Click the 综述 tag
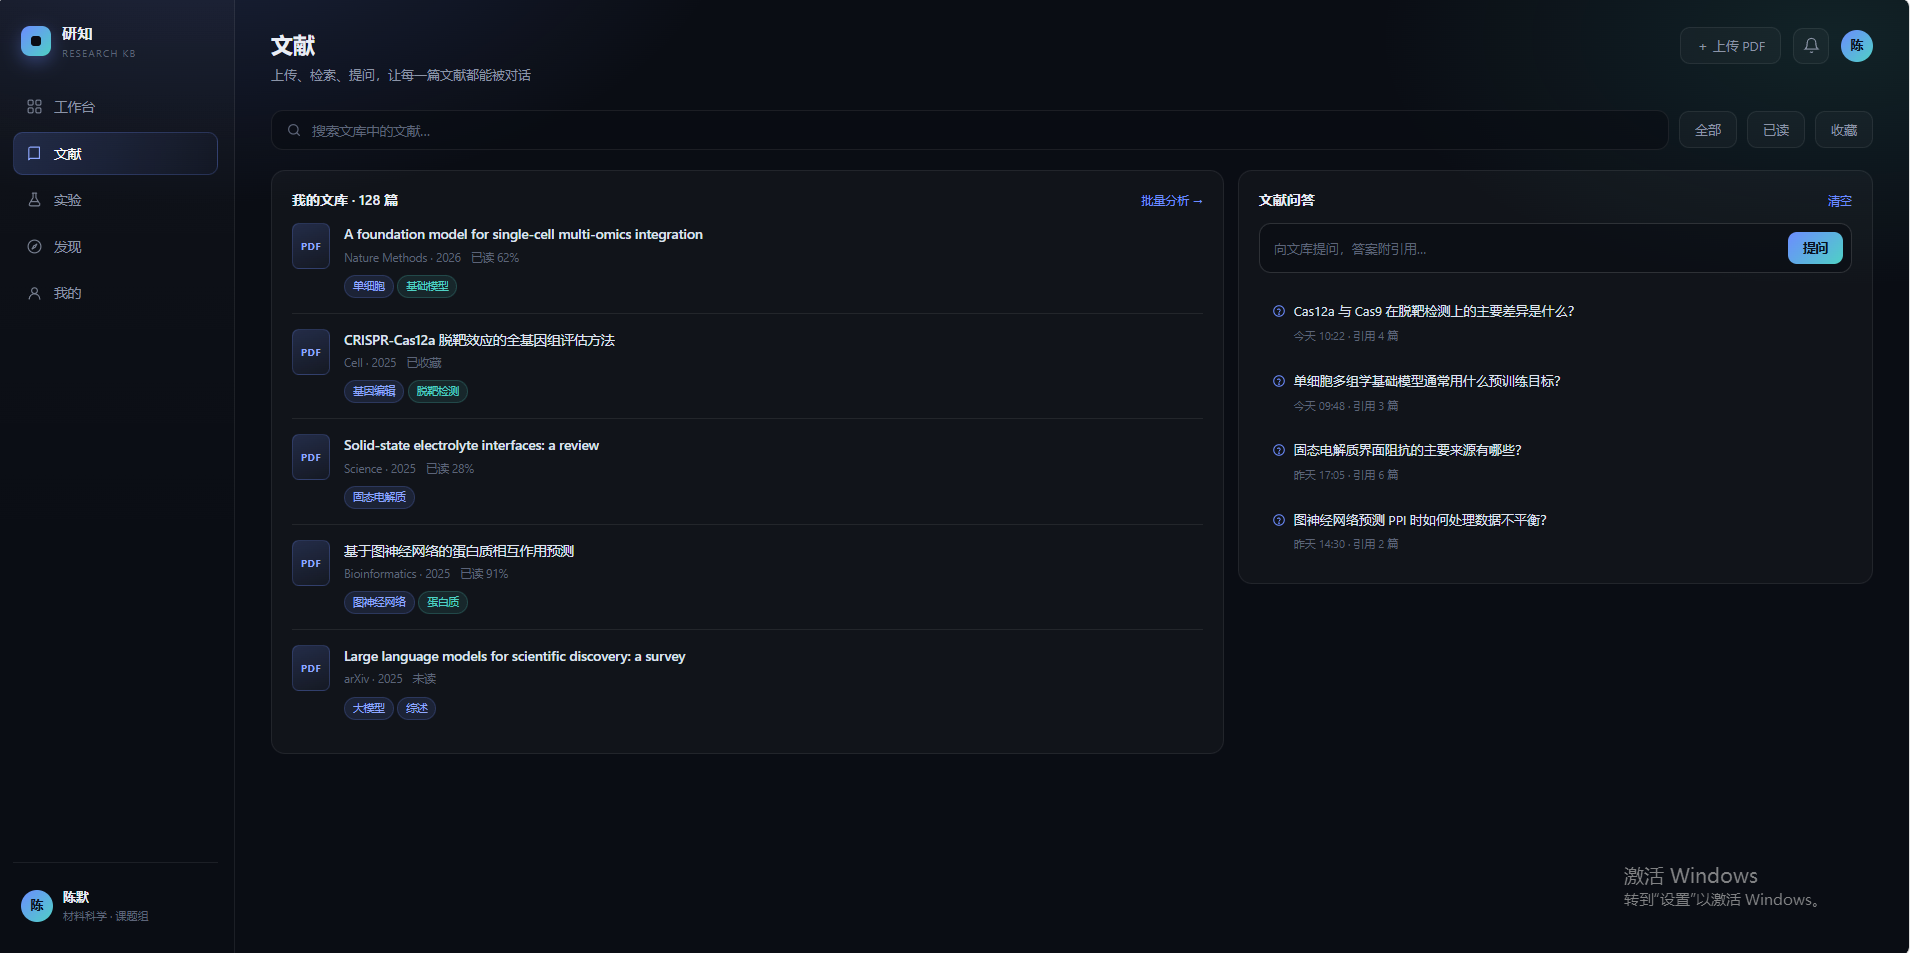This screenshot has width=1910, height=953. [417, 708]
